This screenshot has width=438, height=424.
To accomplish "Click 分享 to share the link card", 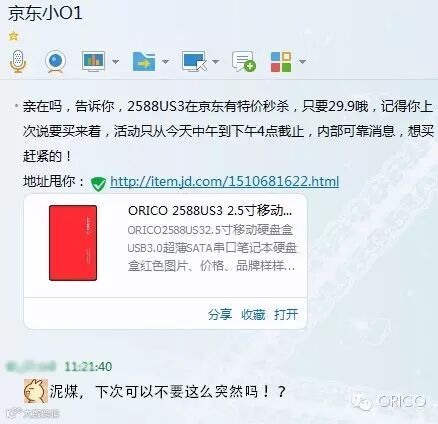I will point(220,314).
